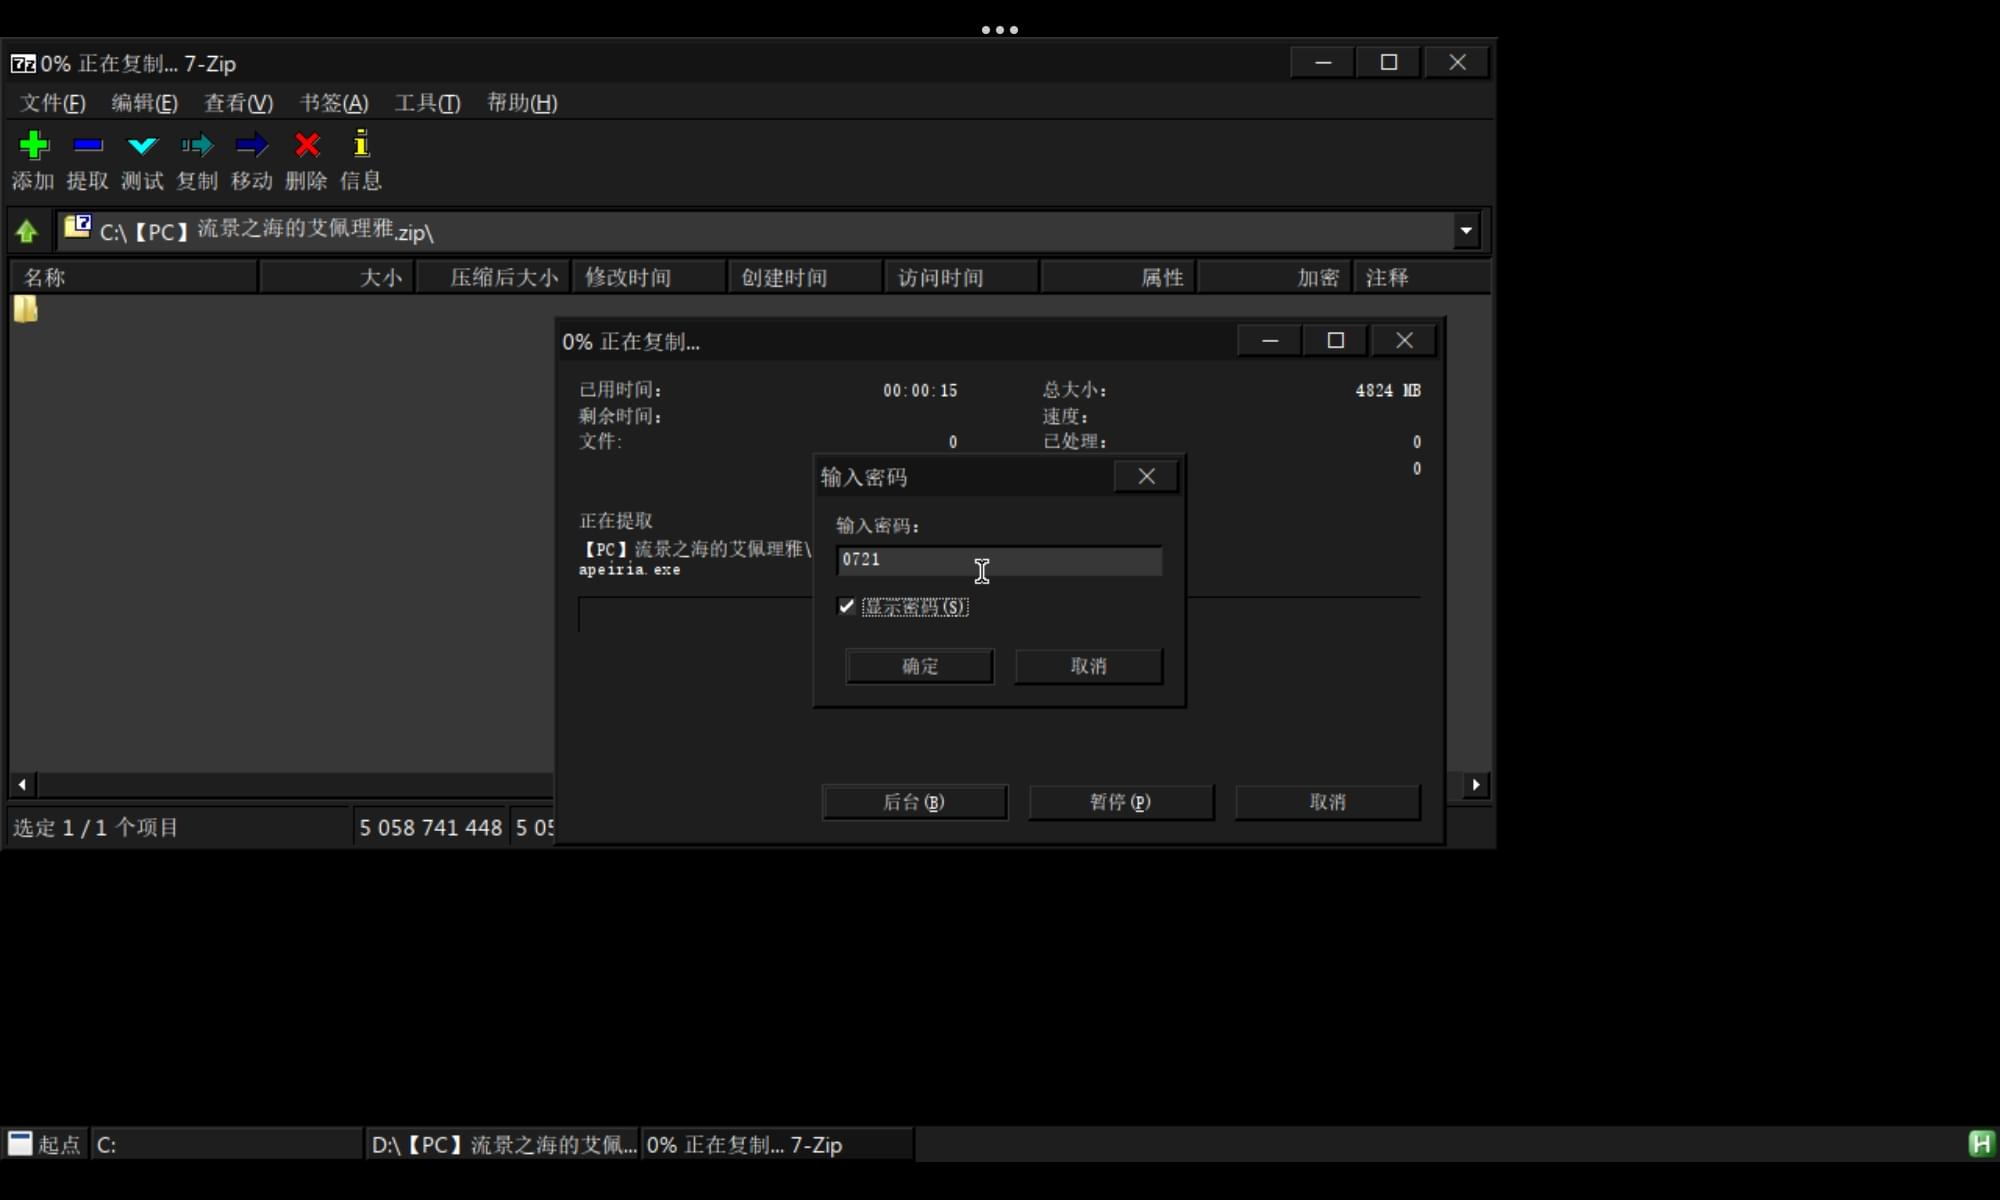Close the 0% 正在复制 progress dialog
2000x1200 pixels.
pos(1404,341)
